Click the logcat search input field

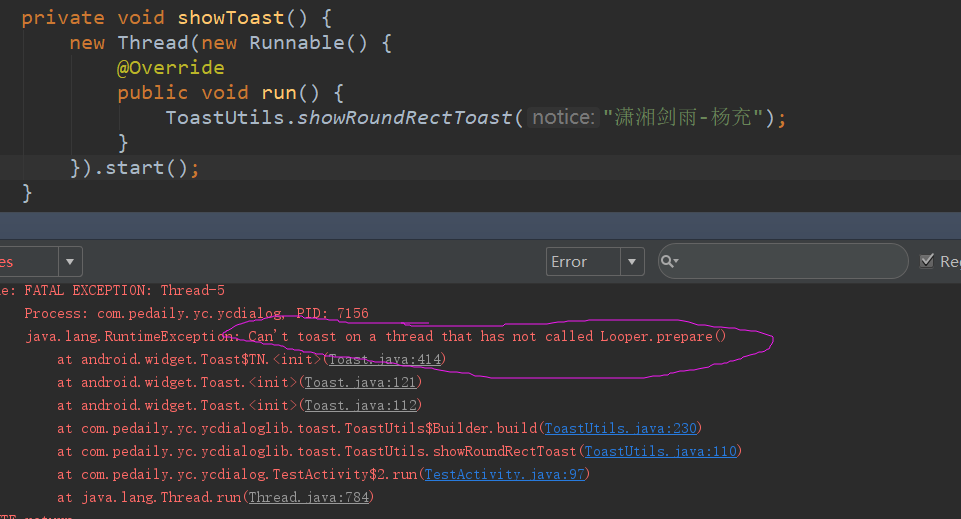(783, 262)
